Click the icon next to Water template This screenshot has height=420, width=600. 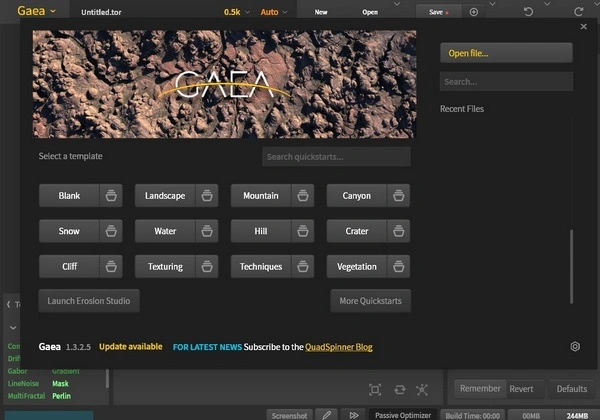[208, 232]
